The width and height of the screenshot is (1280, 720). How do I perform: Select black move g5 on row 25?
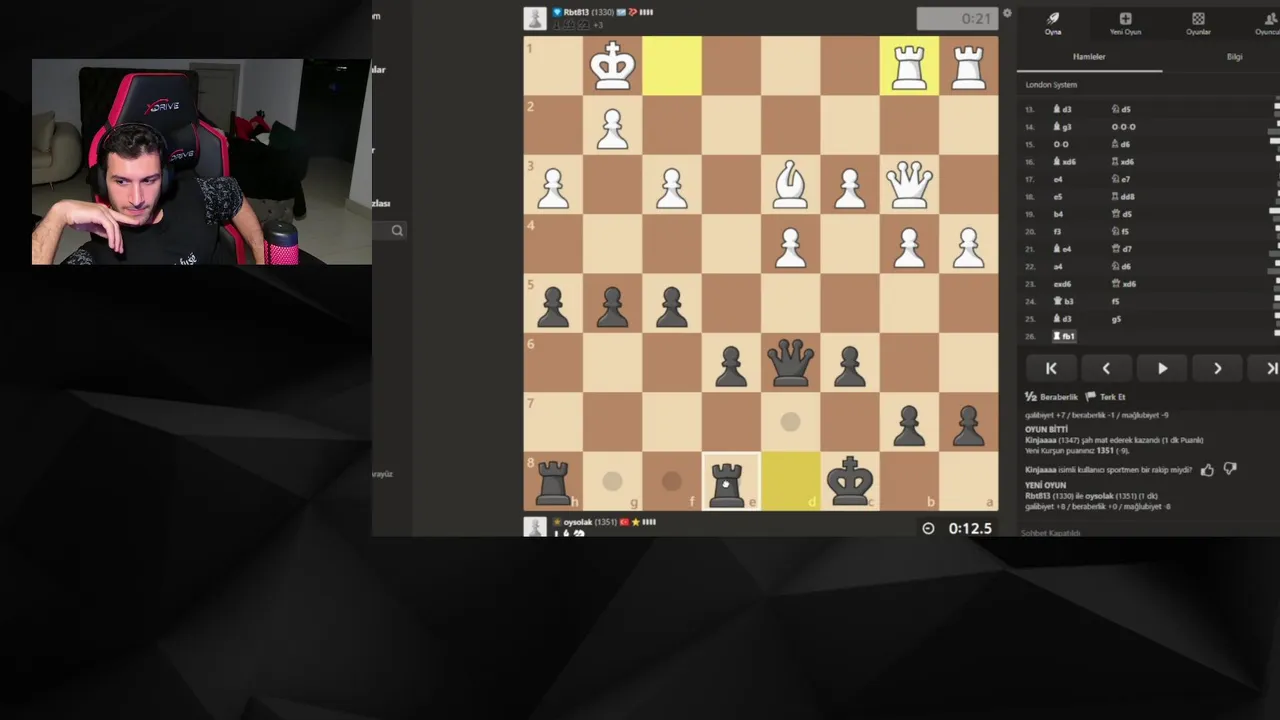point(1117,319)
